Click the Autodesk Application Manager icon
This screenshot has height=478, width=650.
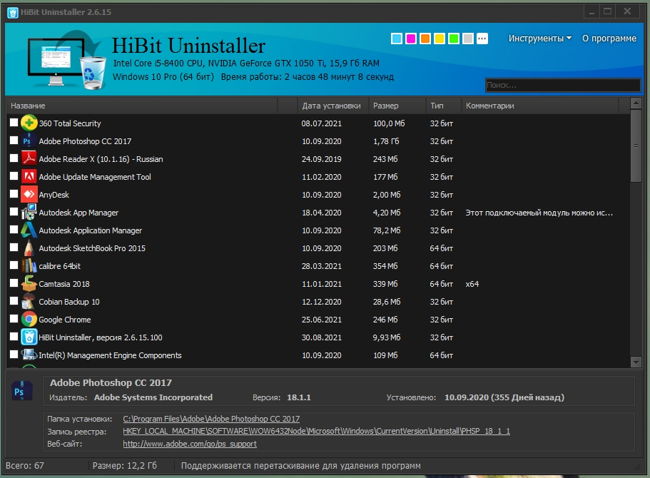(29, 230)
